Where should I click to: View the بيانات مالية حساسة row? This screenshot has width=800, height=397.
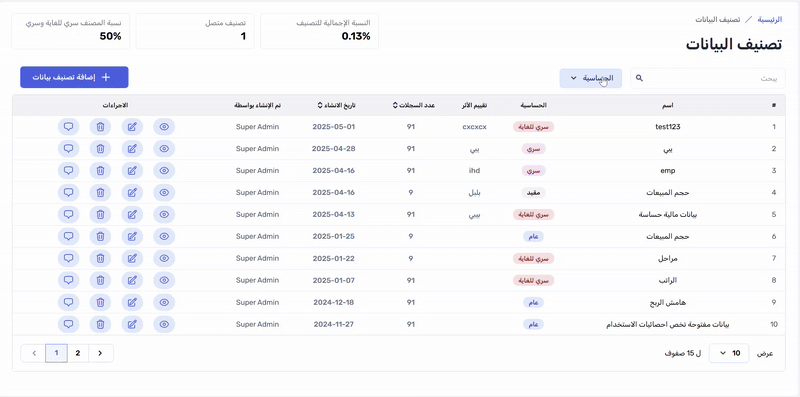click(164, 214)
